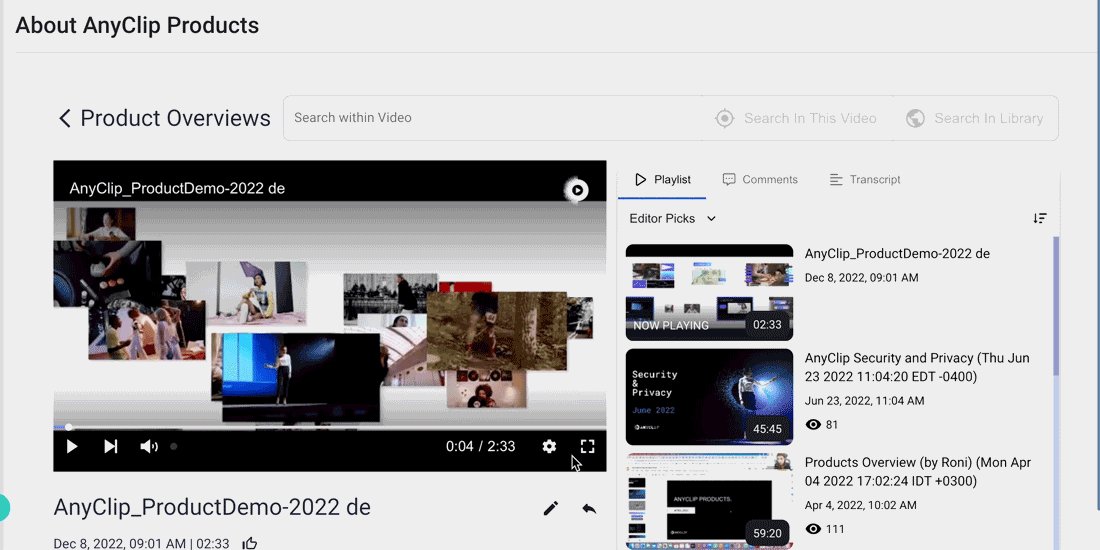The width and height of the screenshot is (1100, 550).
Task: Share the video using the arrow icon
Action: 589,508
